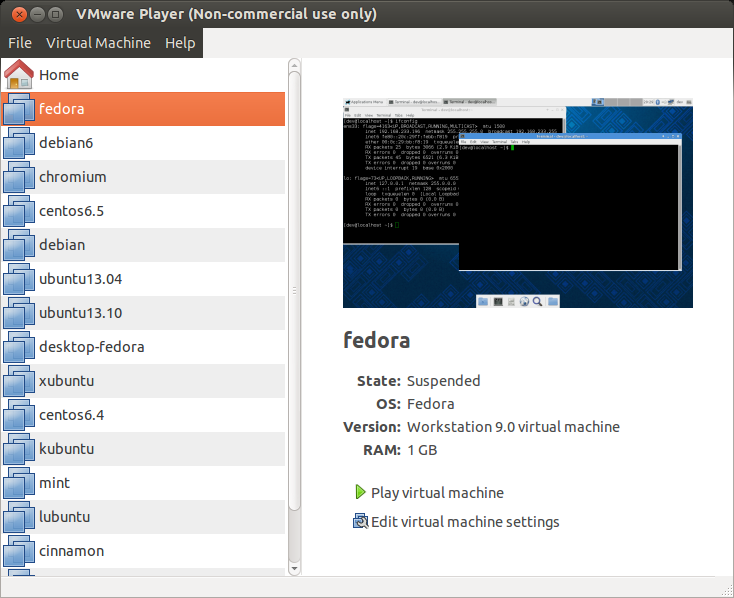The image size is (734, 598).
Task: Select the desktop-fedora list entry text
Action: [x=92, y=347]
